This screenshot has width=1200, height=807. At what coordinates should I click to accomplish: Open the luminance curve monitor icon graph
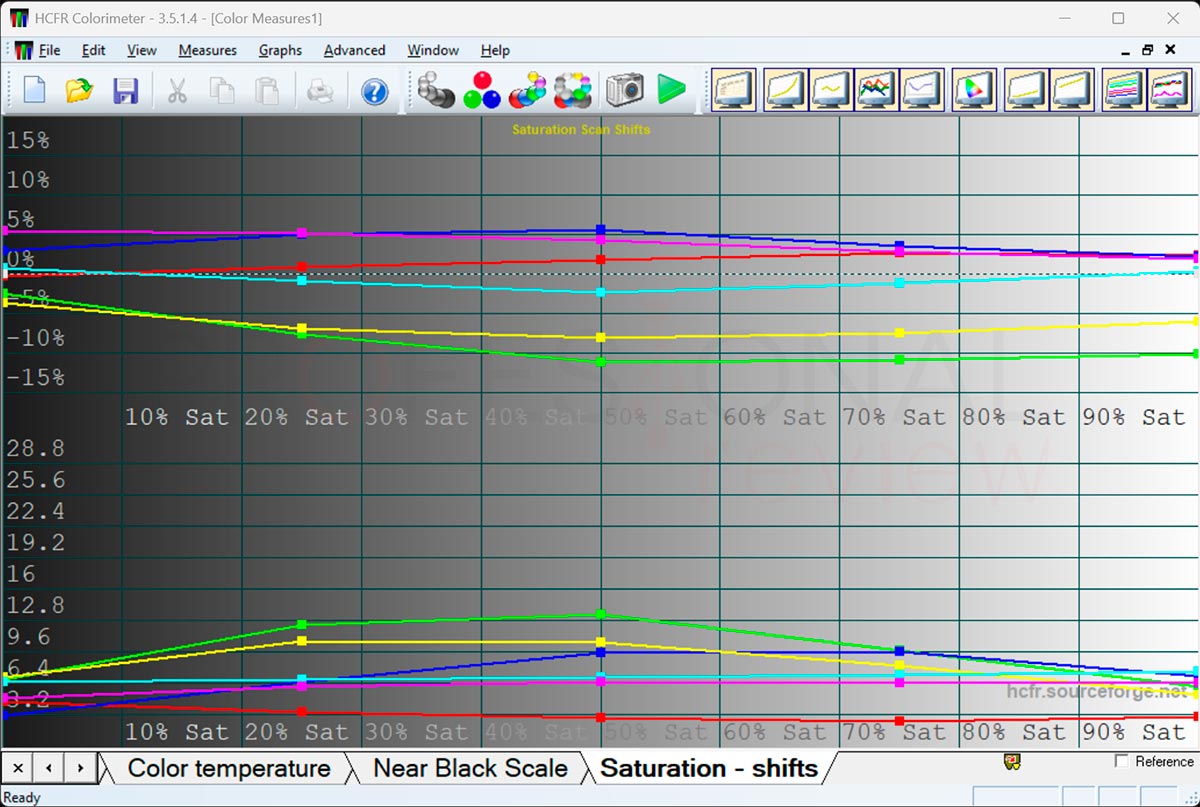click(784, 90)
